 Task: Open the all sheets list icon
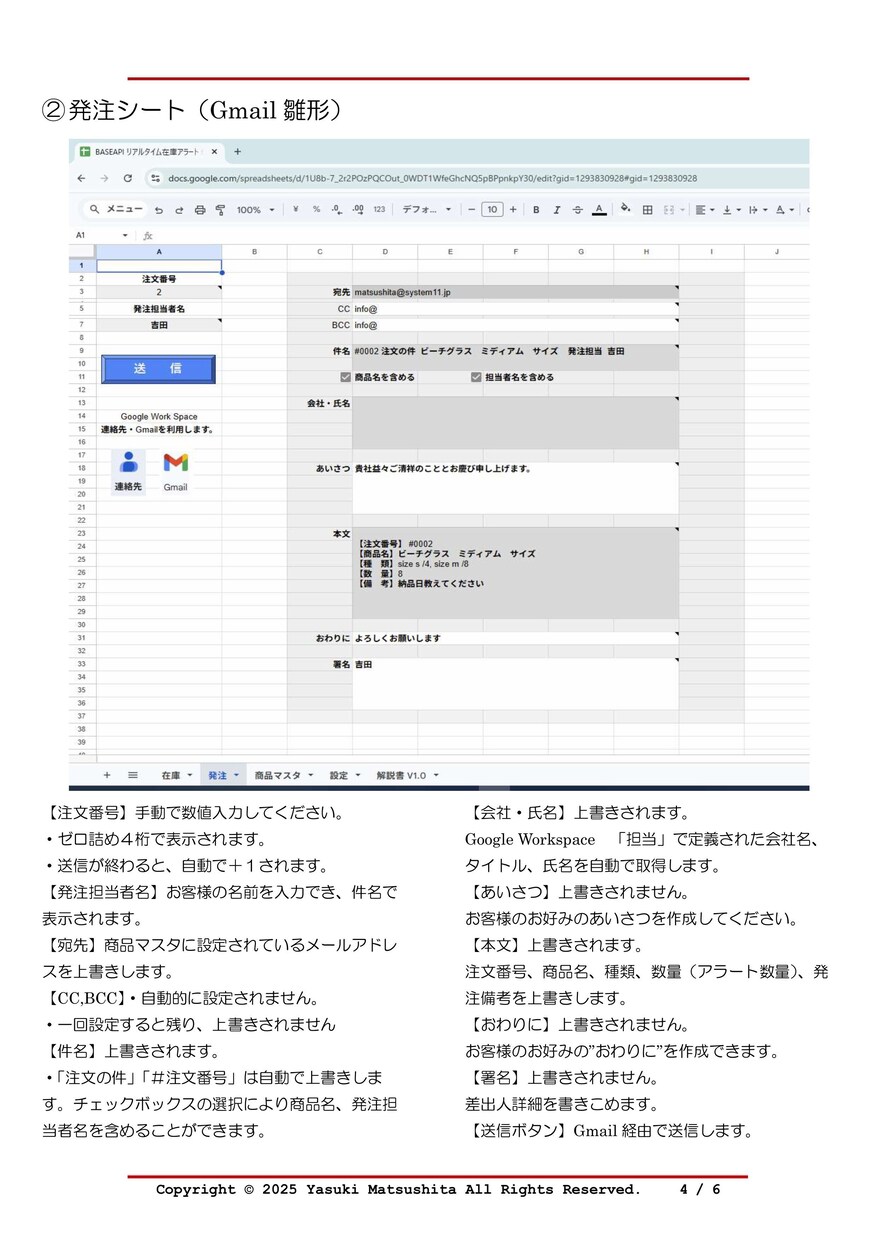pyautogui.click(x=132, y=775)
